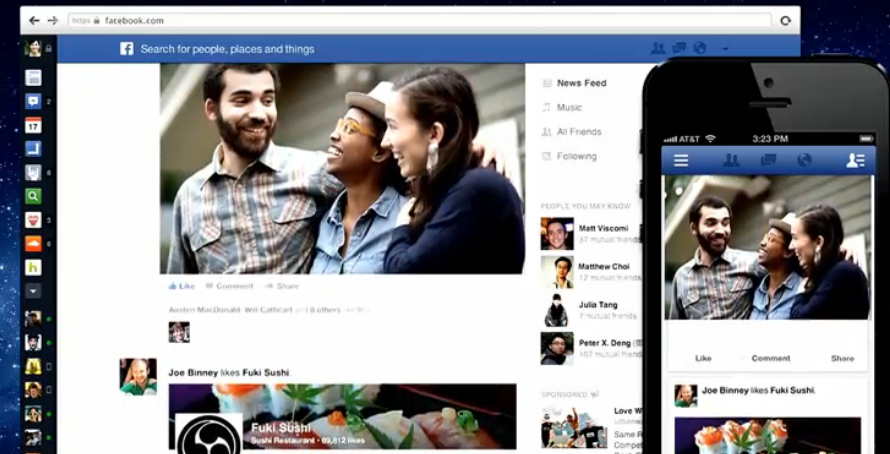Tap friend requests icon in the phone header
Image resolution: width=890 pixels, height=454 pixels.
(731, 161)
